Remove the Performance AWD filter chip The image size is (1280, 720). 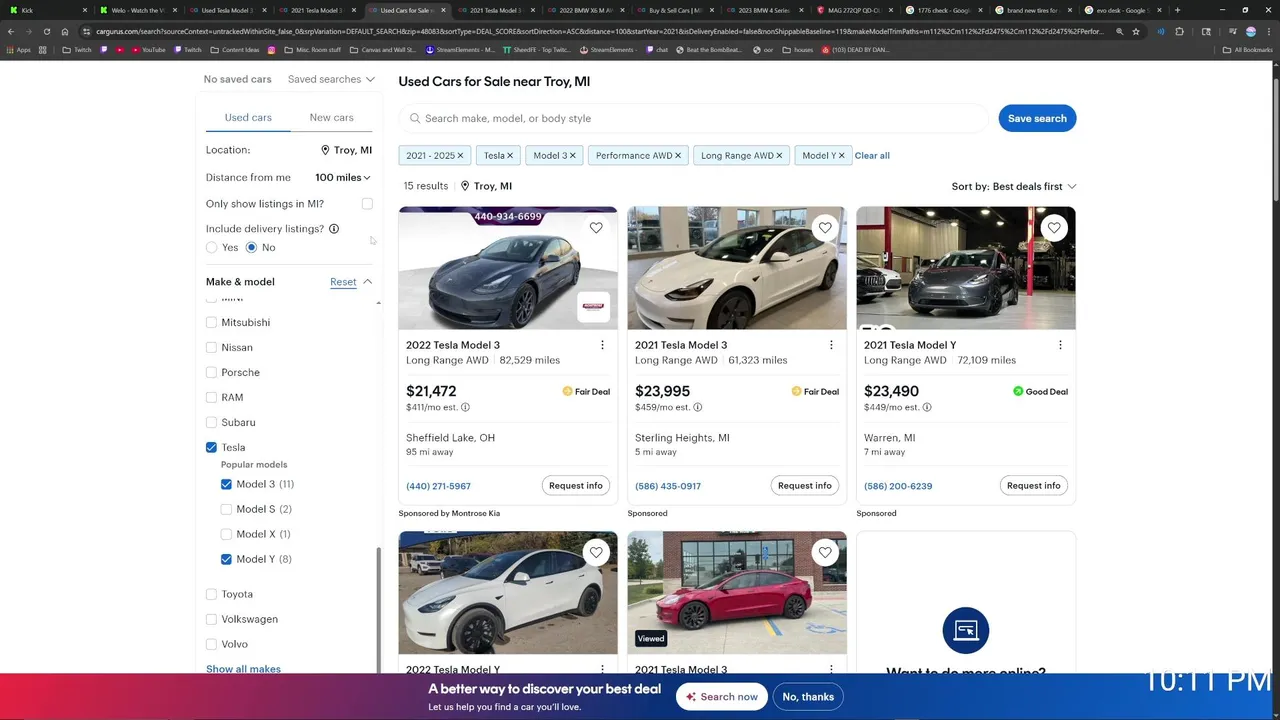(x=678, y=156)
